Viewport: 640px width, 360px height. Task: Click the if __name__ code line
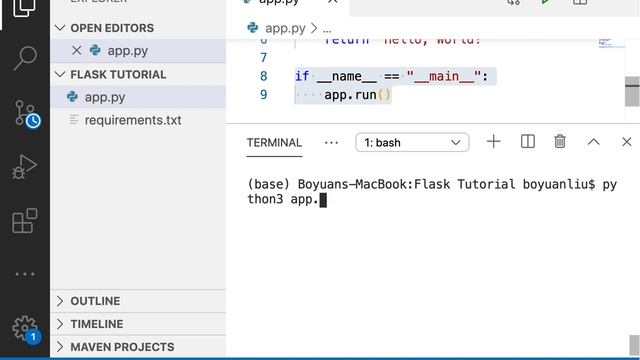[x=391, y=76]
